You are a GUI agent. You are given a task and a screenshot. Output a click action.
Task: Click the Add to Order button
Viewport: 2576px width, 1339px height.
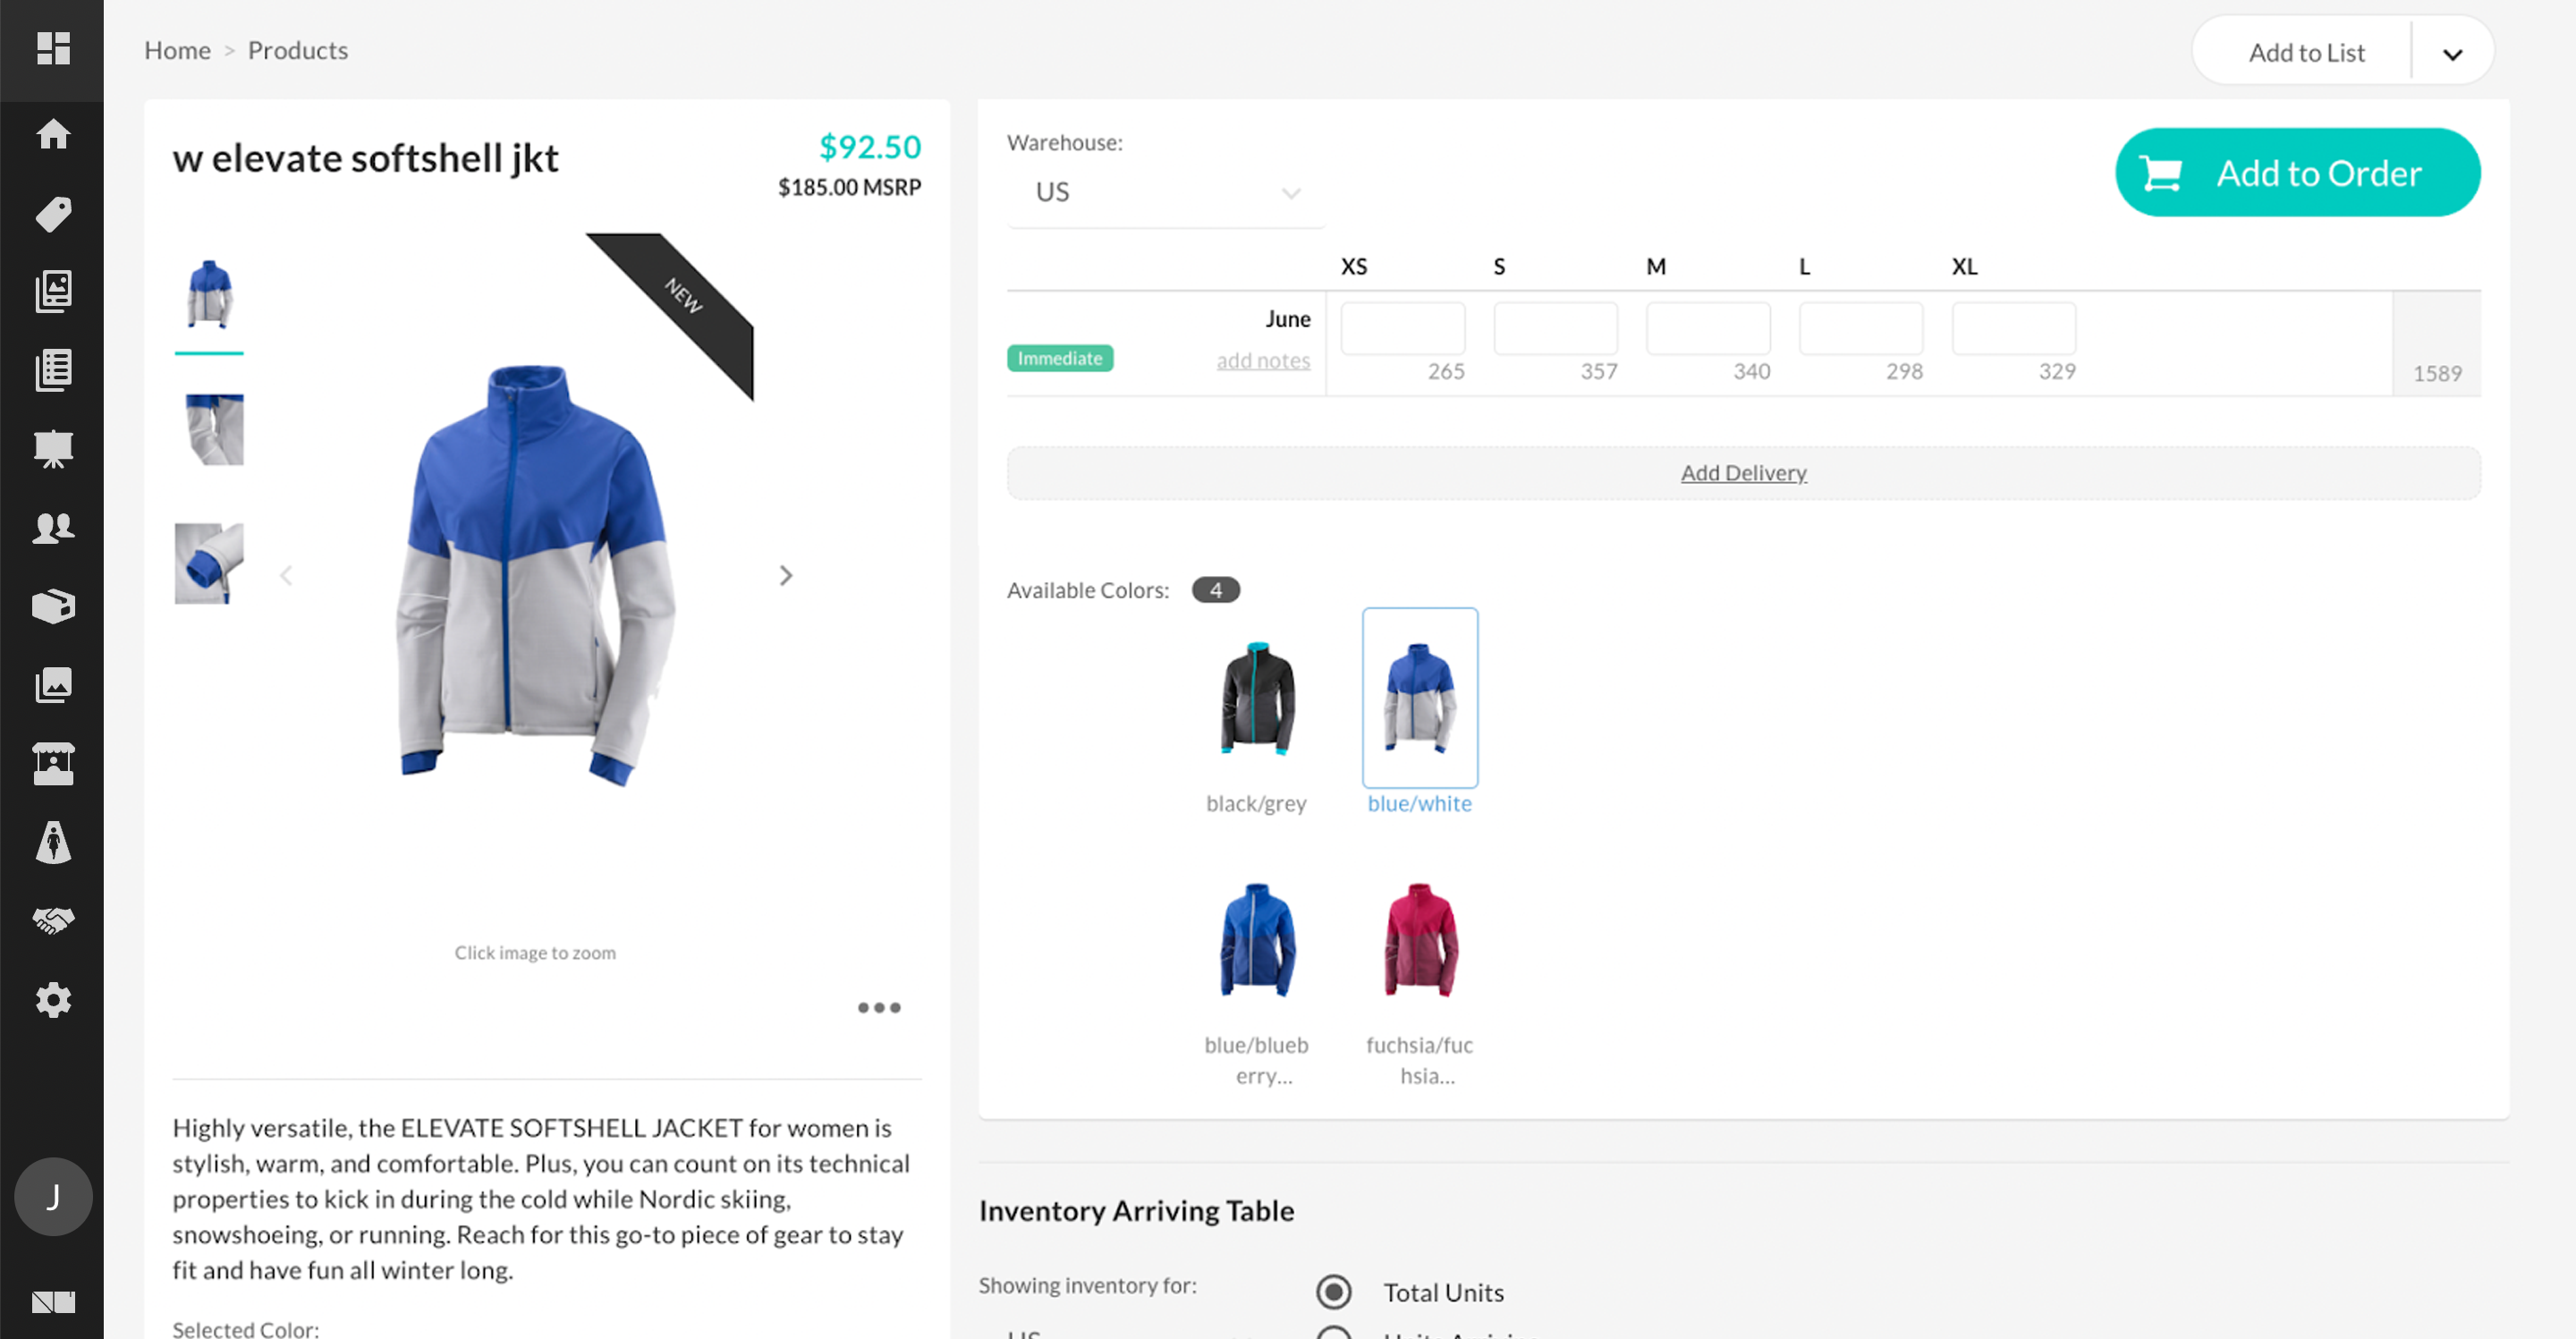[x=2297, y=172]
